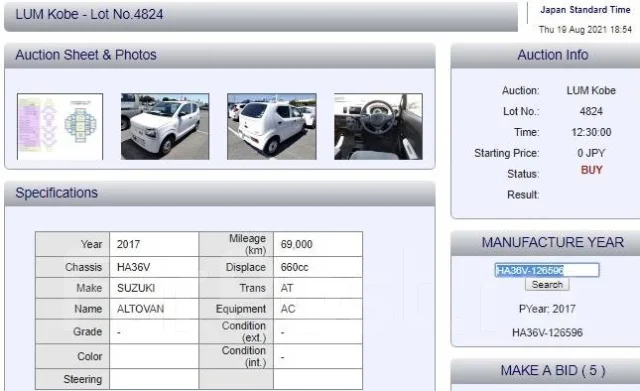Viewport: 640px width, 391px height.
Task: Click the chassis number input field
Action: pyautogui.click(x=547, y=270)
